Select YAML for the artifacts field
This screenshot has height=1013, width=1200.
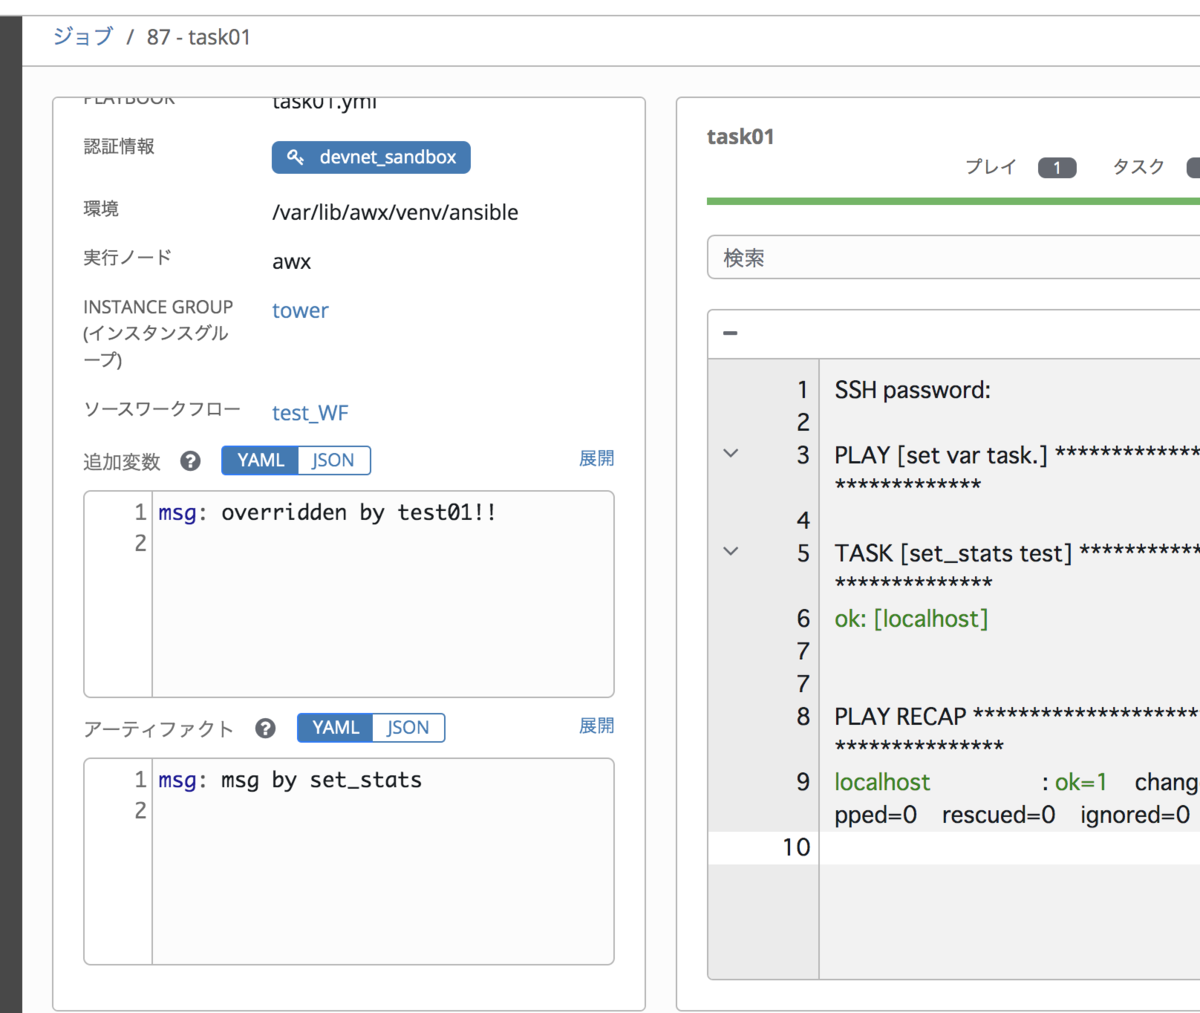tap(335, 728)
